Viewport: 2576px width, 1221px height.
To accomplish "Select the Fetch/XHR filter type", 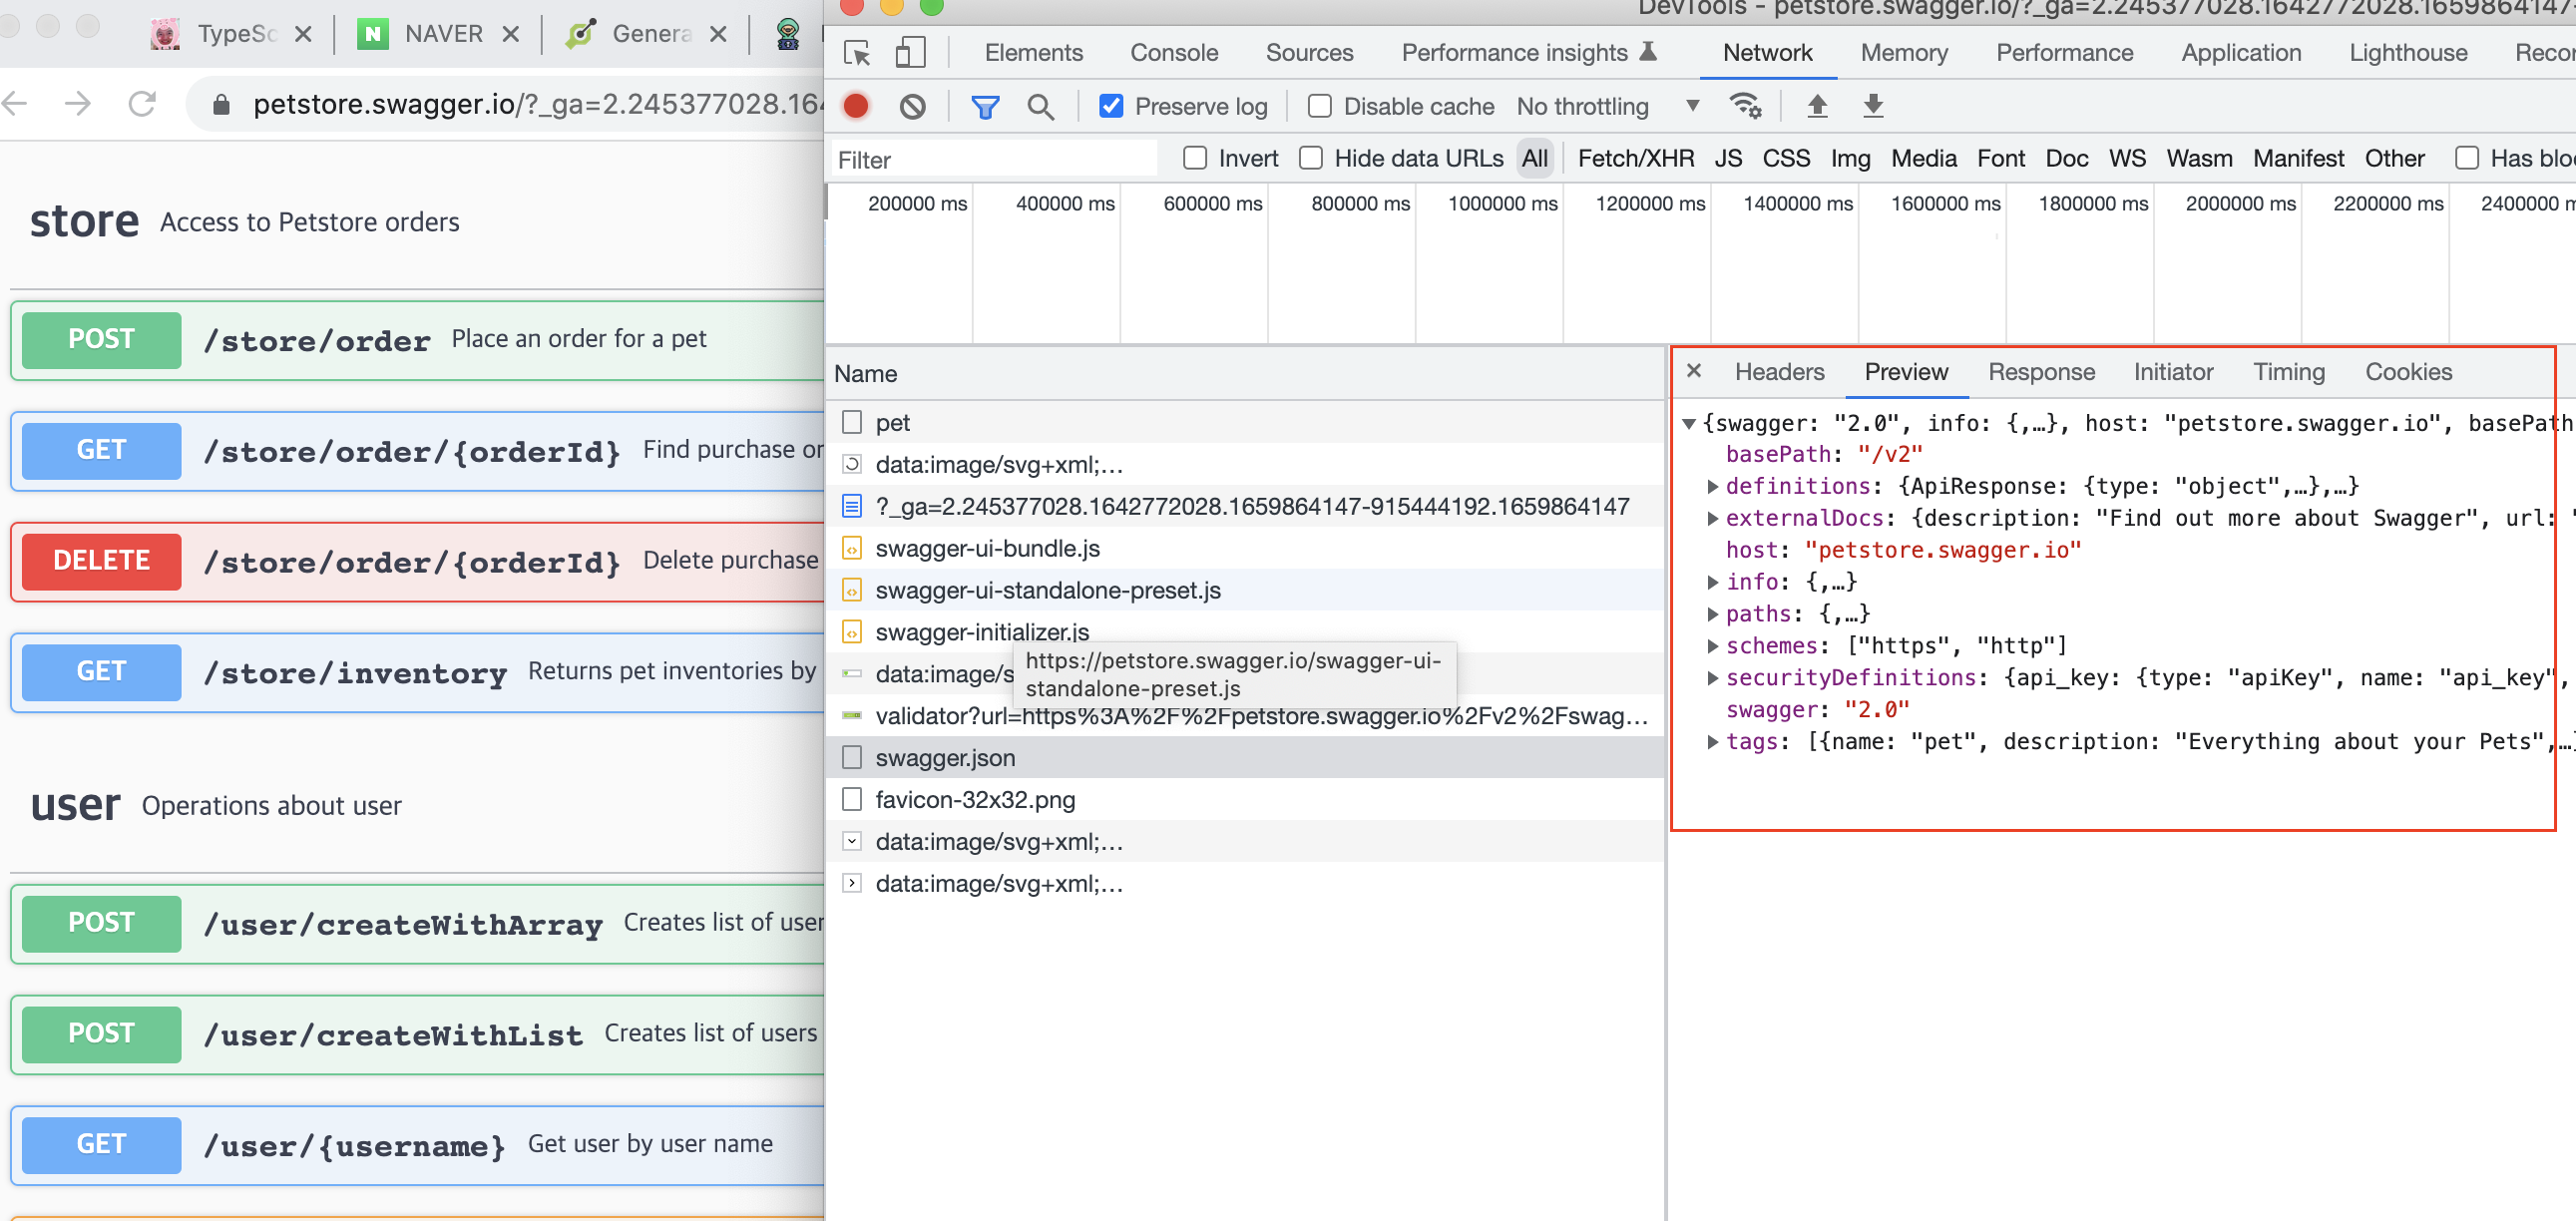I will (x=1635, y=158).
